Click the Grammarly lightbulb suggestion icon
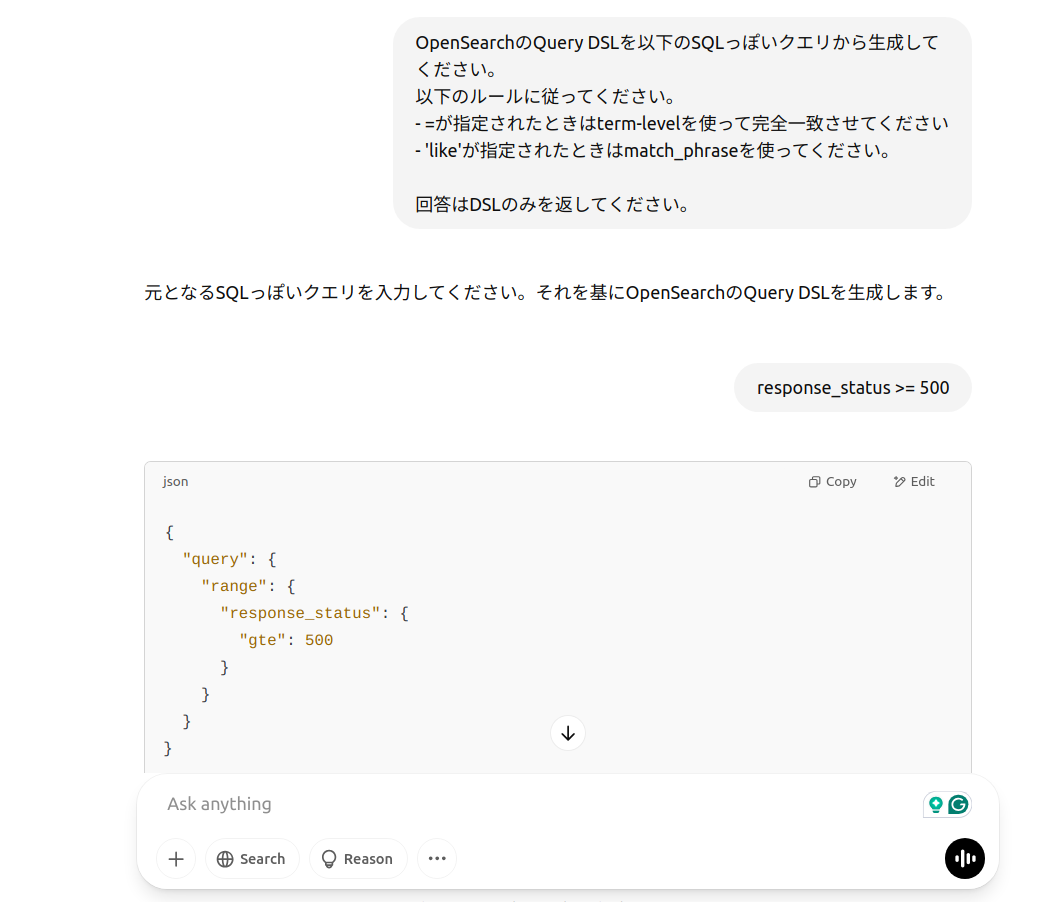 936,805
